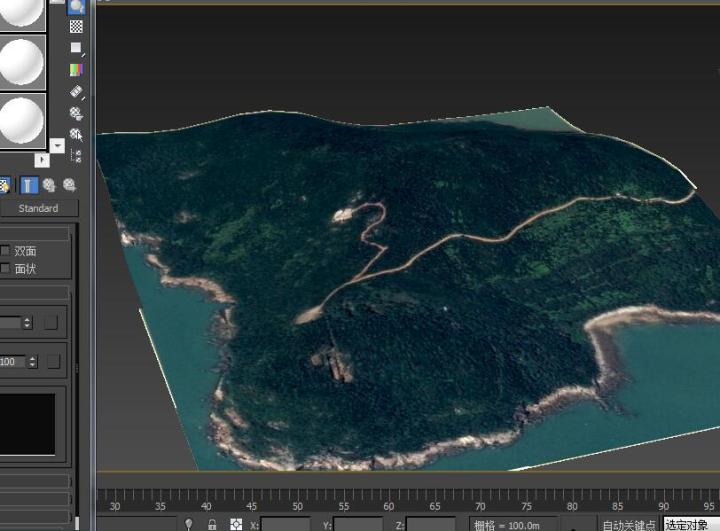This screenshot has height=531, width=720.
Task: Click the make preview filmstrip icon
Action: coord(76,92)
